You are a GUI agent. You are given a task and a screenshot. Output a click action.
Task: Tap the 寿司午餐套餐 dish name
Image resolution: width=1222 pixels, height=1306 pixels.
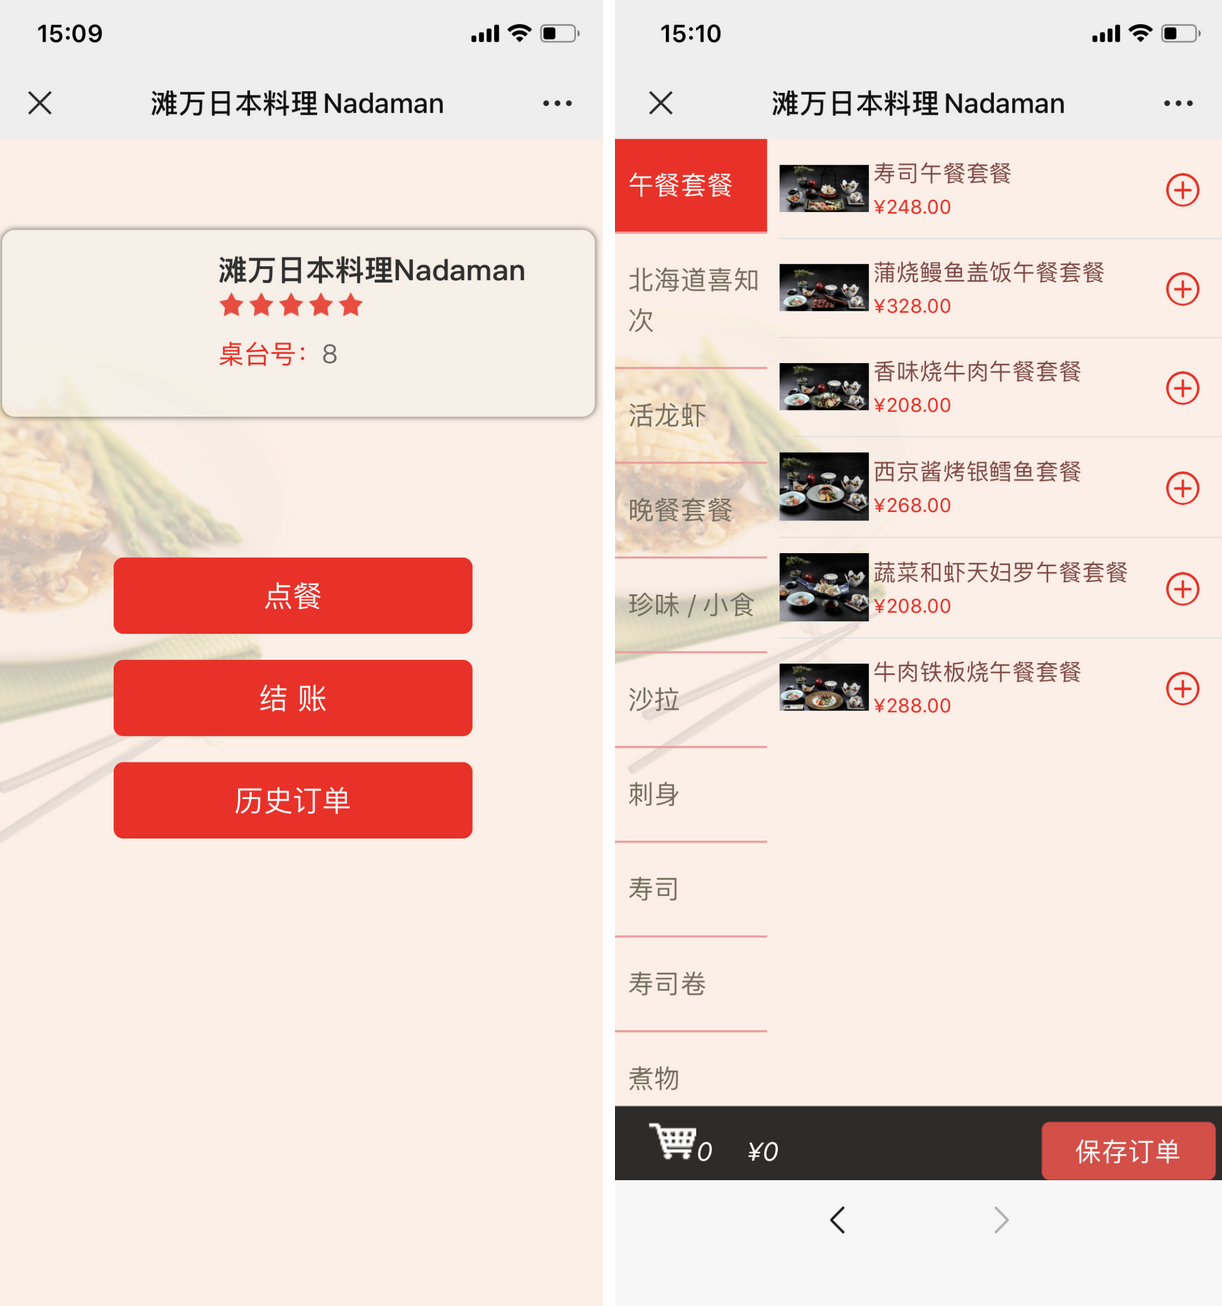click(x=942, y=173)
